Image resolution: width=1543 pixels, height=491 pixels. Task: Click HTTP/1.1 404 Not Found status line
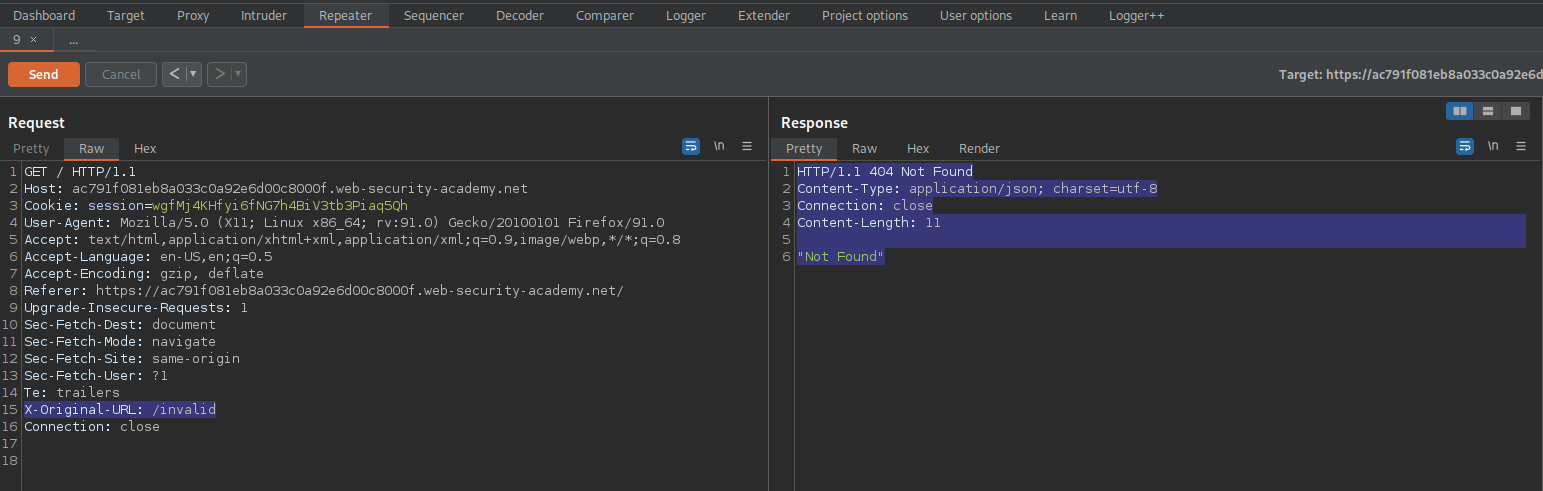tap(885, 172)
